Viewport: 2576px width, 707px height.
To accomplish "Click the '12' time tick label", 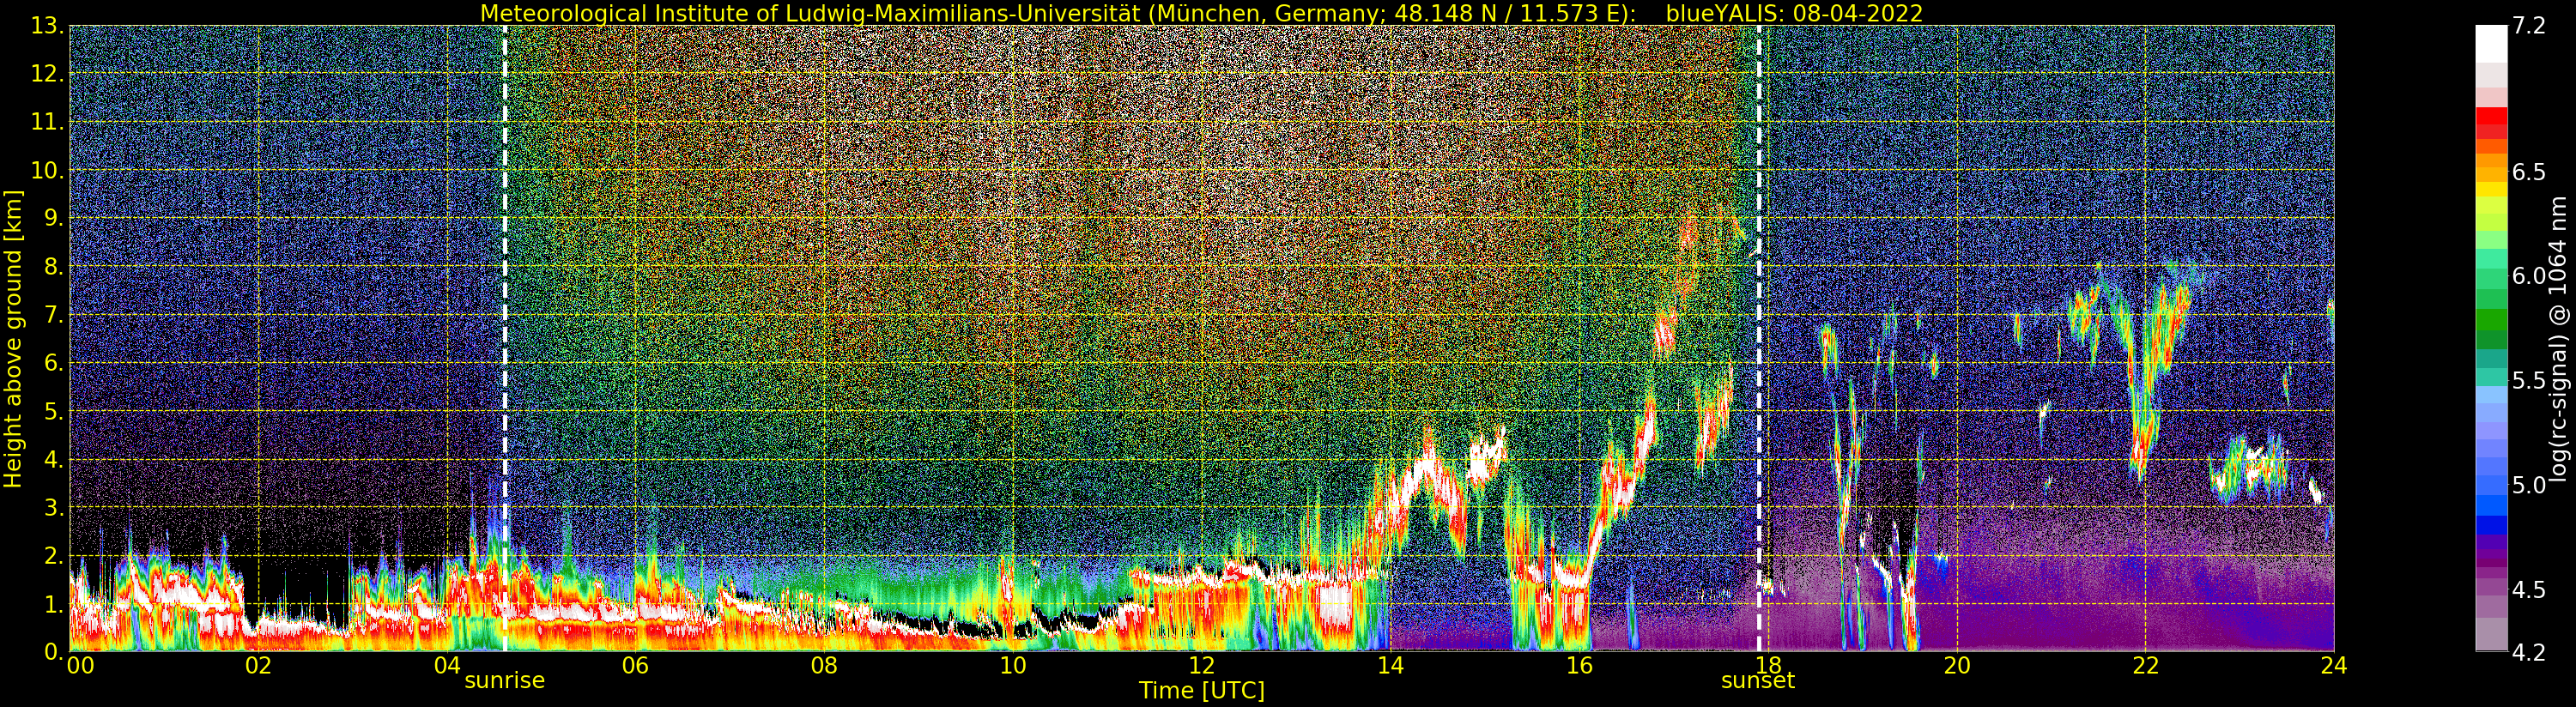I will click(1201, 666).
